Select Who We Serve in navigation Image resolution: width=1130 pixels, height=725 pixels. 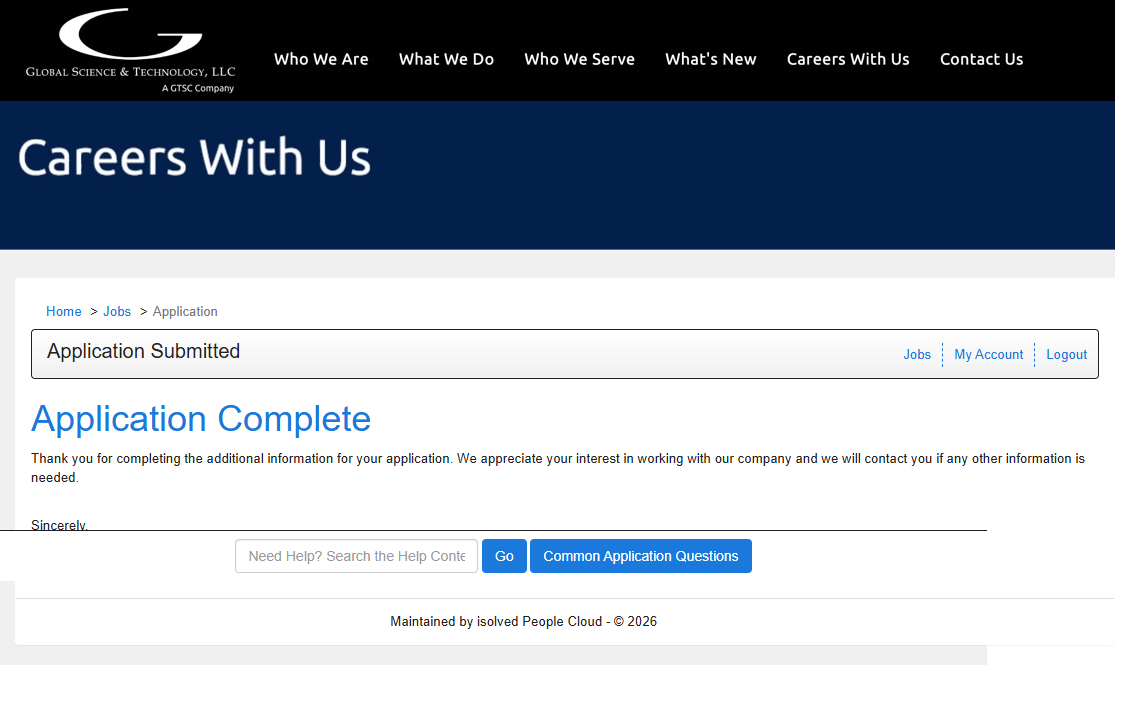(x=579, y=59)
